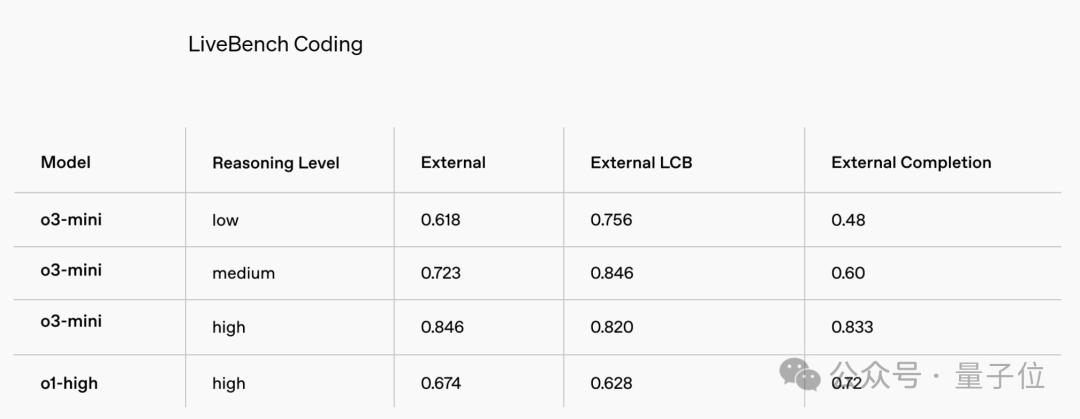Click the External LCB column header
This screenshot has height=419, width=1080.
[x=641, y=162]
